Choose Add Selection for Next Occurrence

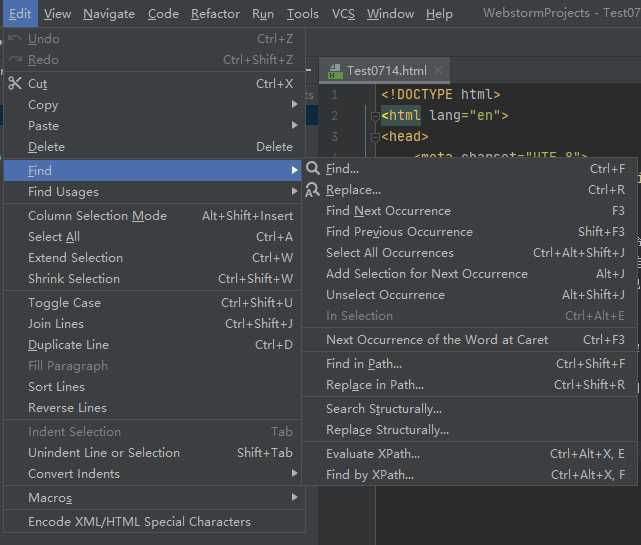[470, 274]
